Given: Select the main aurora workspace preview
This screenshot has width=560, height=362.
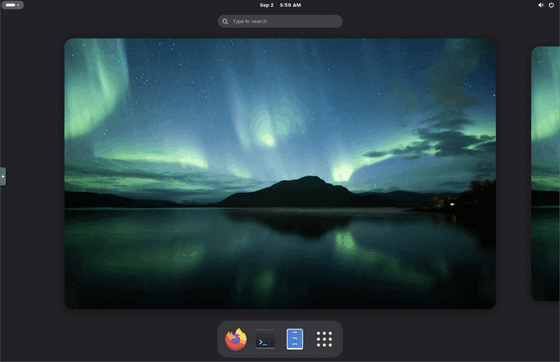Looking at the screenshot, I should pyautogui.click(x=280, y=174).
